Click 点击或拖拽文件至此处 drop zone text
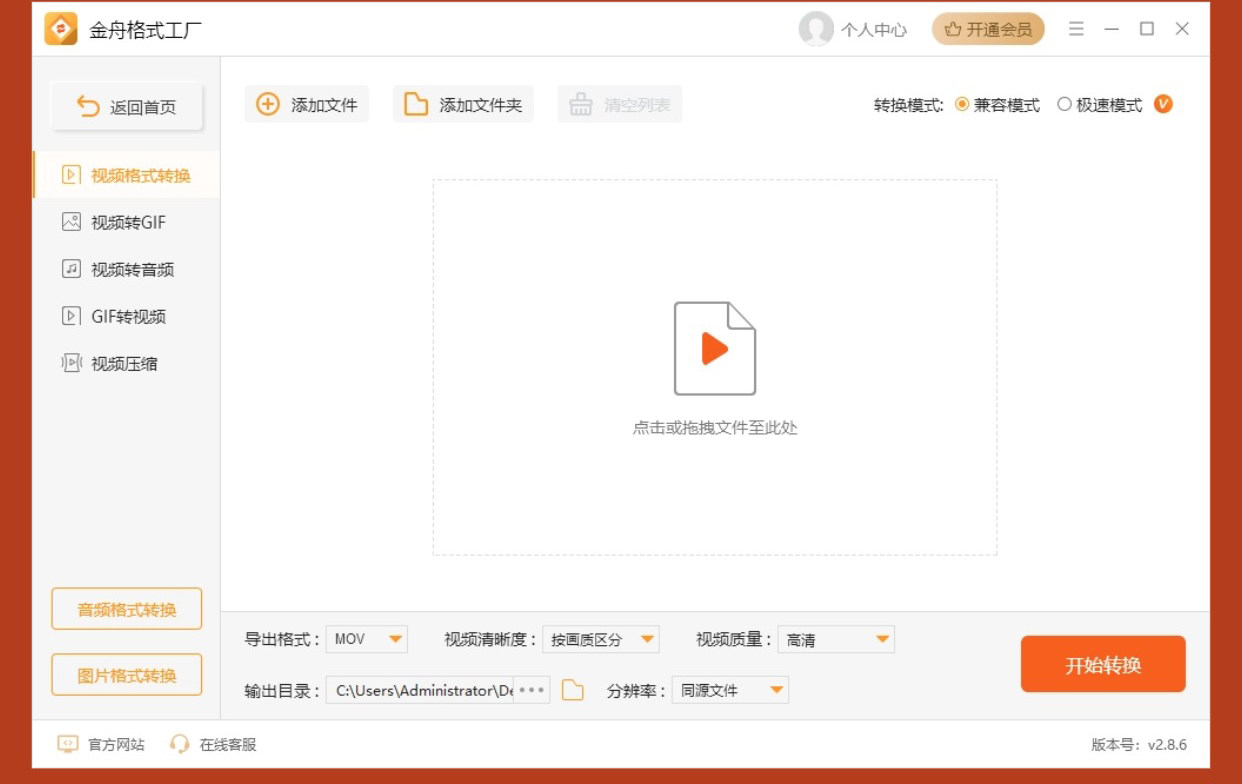 click(715, 428)
